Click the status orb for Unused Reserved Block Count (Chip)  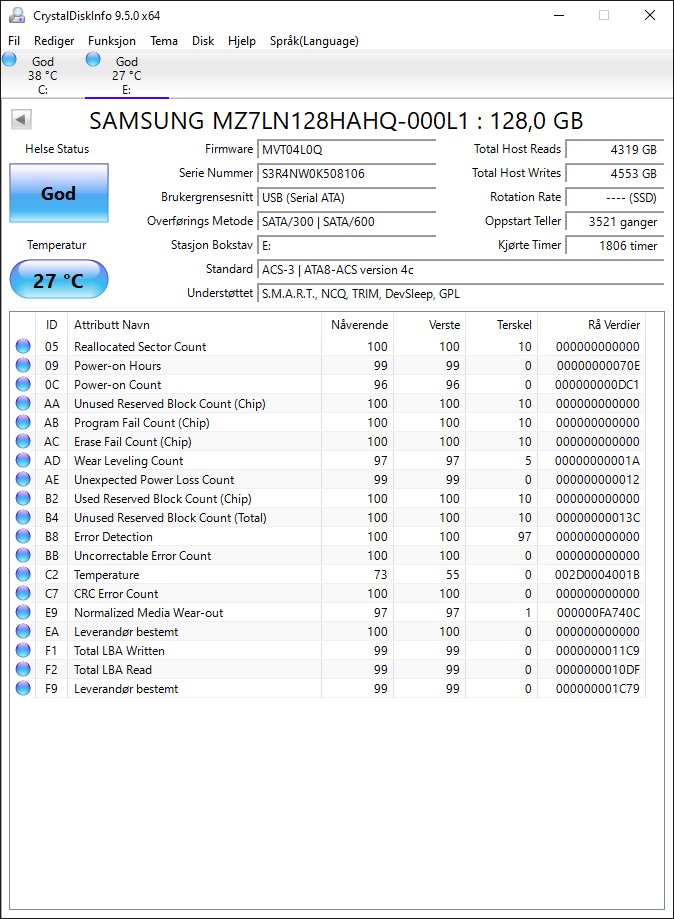23,403
